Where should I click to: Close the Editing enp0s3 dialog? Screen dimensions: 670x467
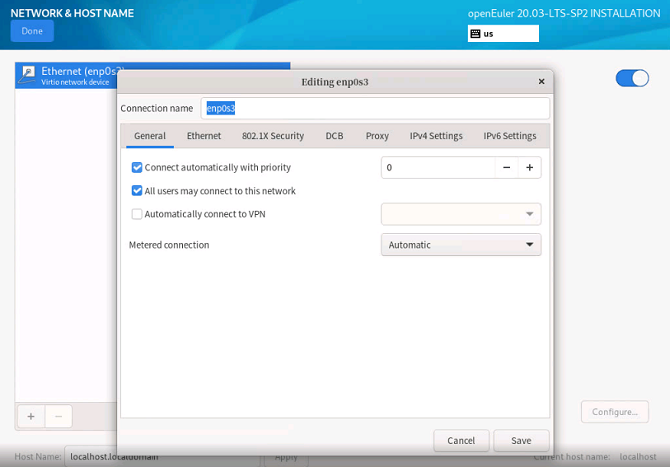541,82
